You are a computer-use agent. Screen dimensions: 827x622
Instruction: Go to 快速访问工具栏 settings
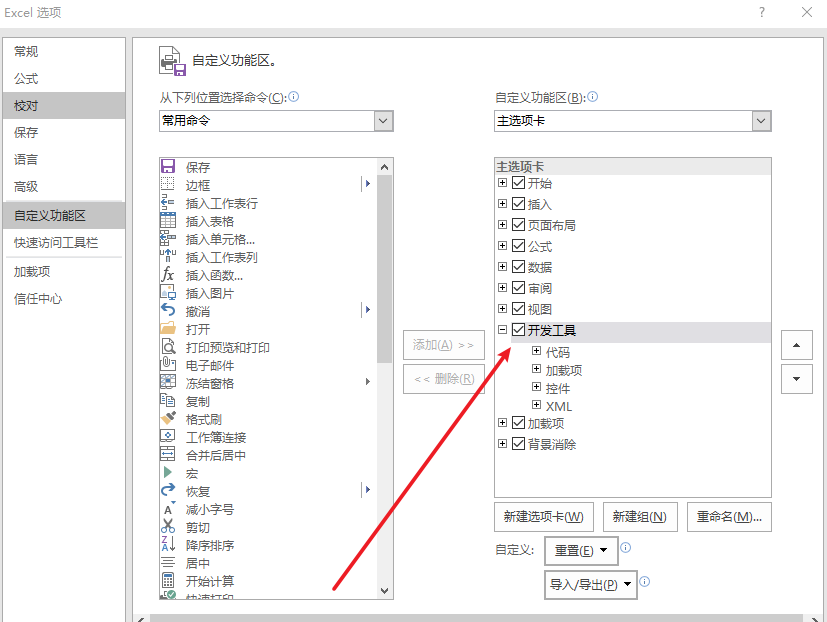pos(64,243)
